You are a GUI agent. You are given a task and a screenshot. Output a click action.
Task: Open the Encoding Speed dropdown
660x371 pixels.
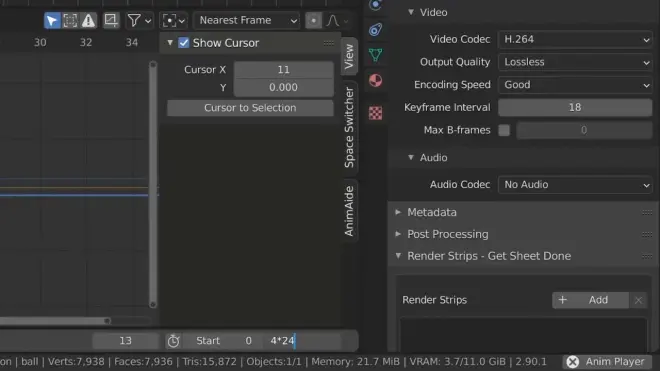575,85
